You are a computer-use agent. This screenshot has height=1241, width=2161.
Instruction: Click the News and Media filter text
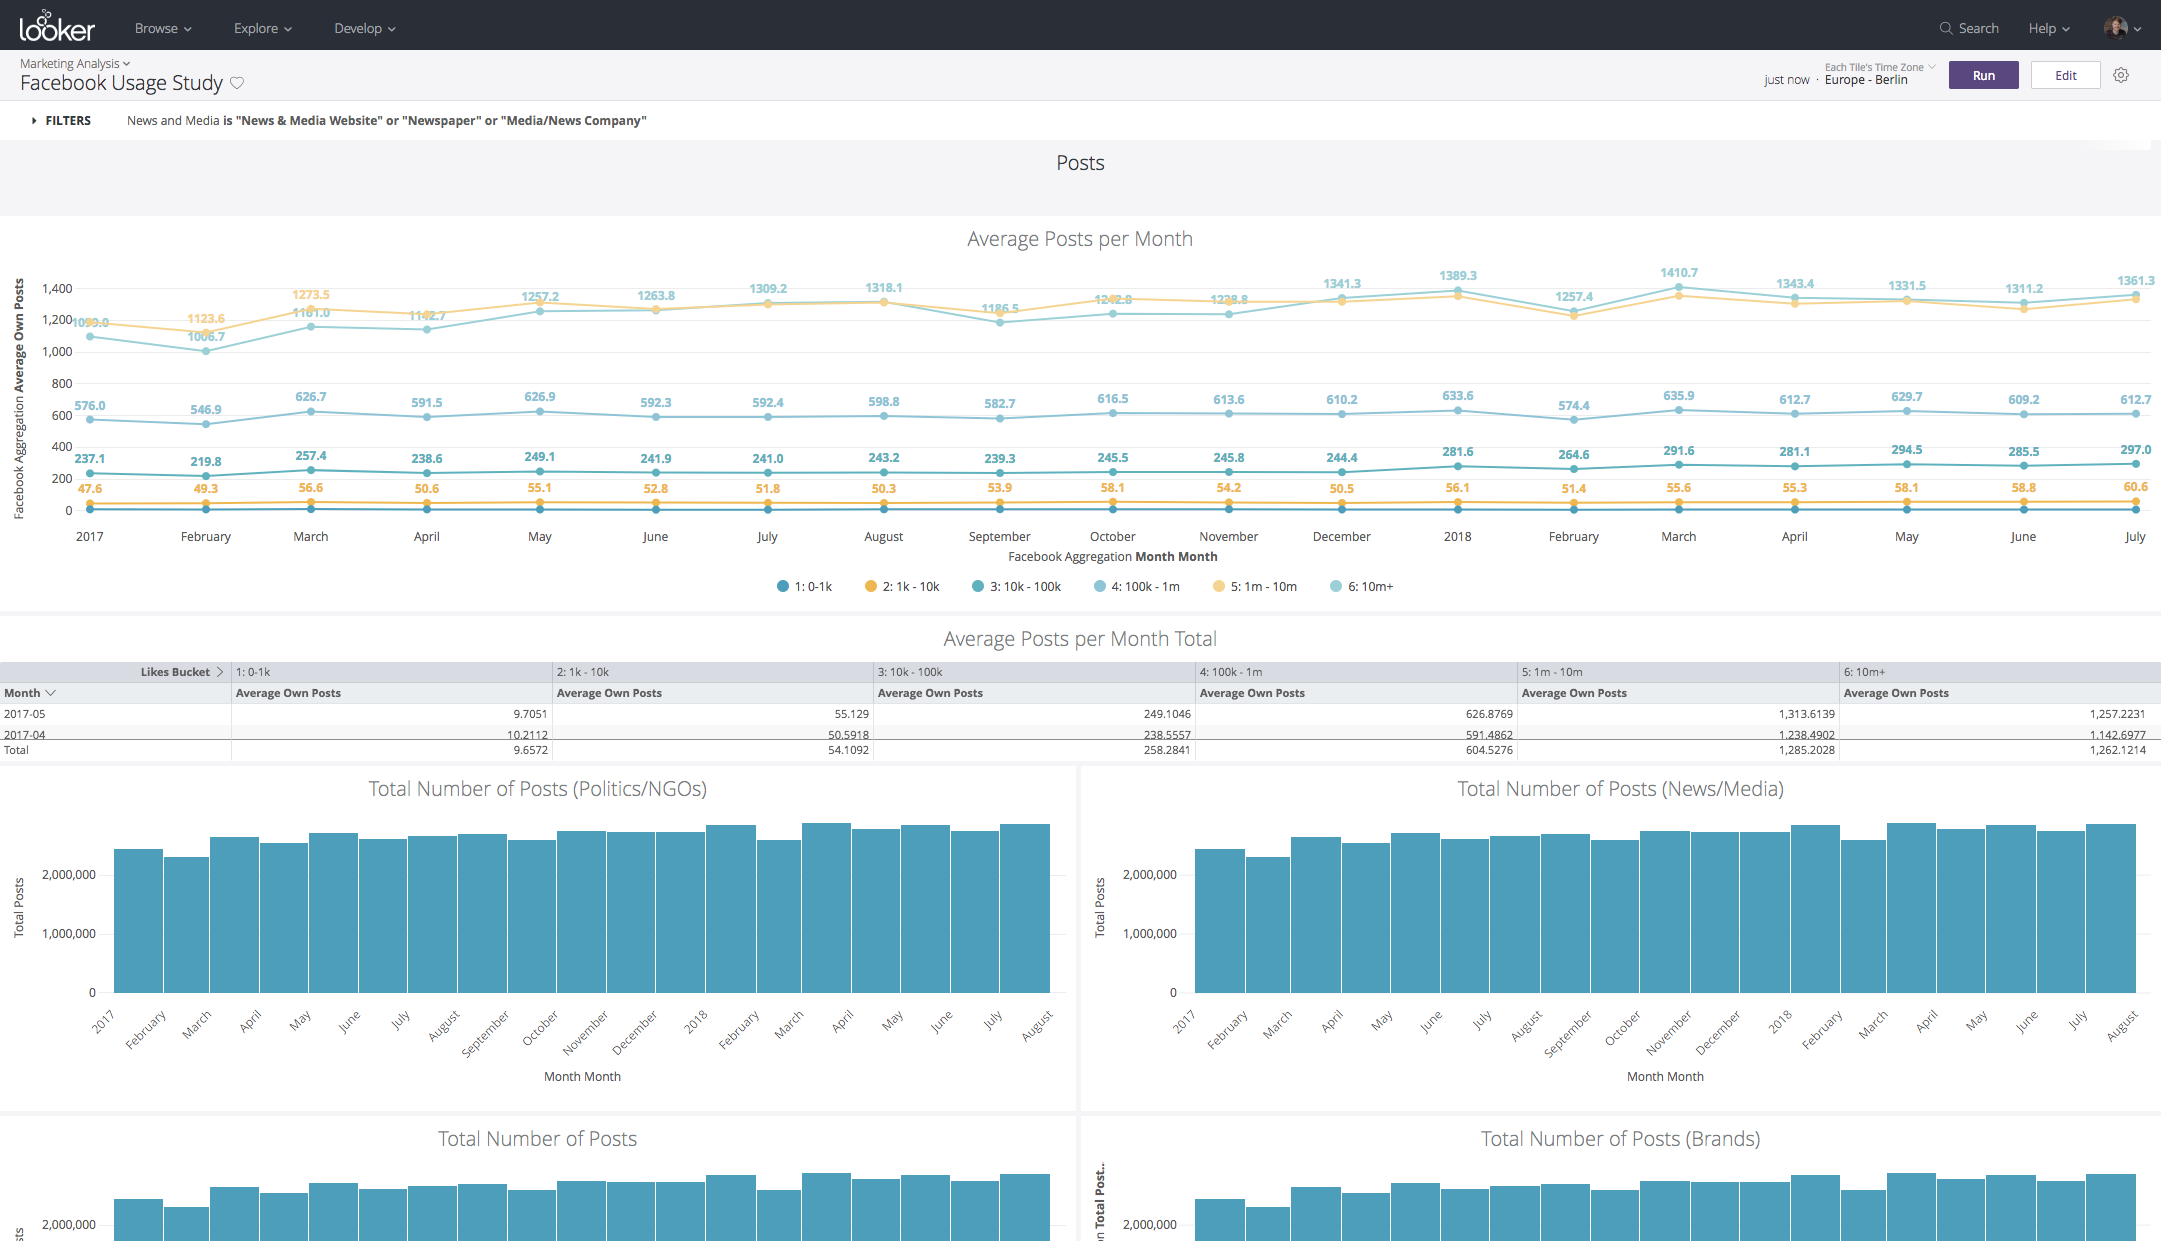click(x=387, y=120)
